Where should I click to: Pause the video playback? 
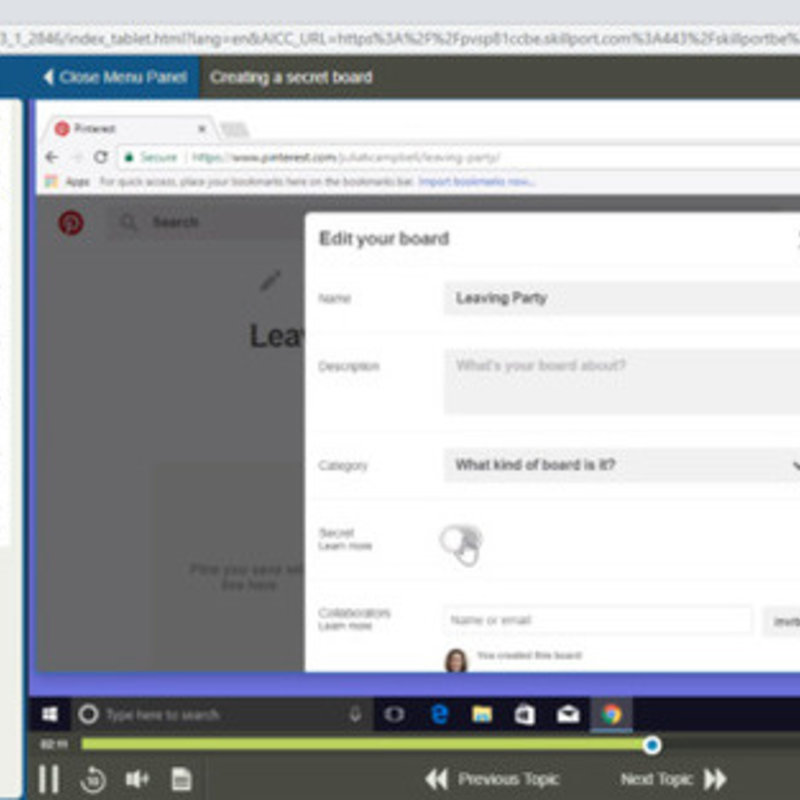pyautogui.click(x=48, y=778)
